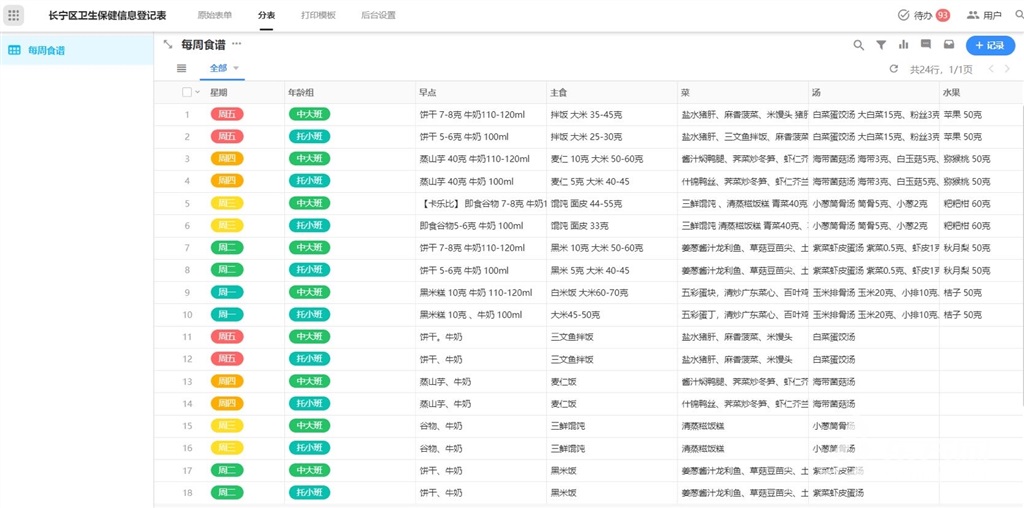Image resolution: width=1024 pixels, height=508 pixels.
Task: Open the app grid launcher icon
Action: pos(14,15)
